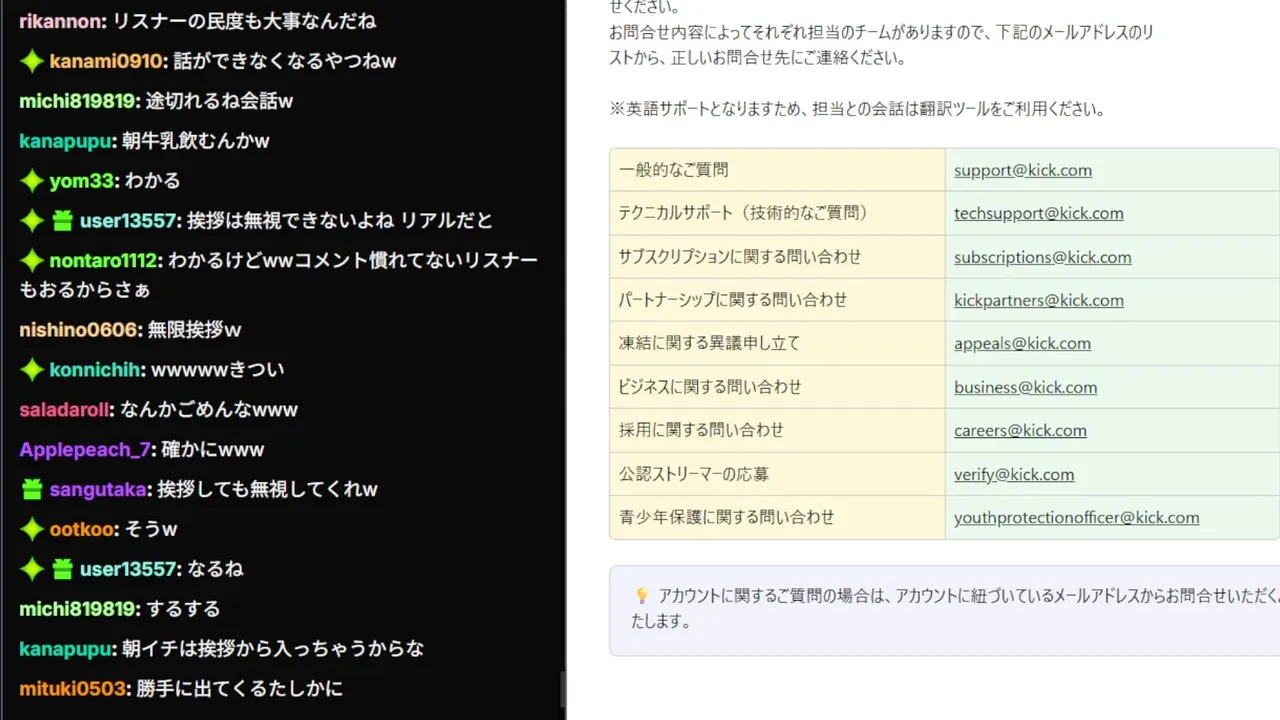Image resolution: width=1280 pixels, height=720 pixels.
Task: Click gift badge beside user13557 'なるね' message
Action: pos(62,569)
